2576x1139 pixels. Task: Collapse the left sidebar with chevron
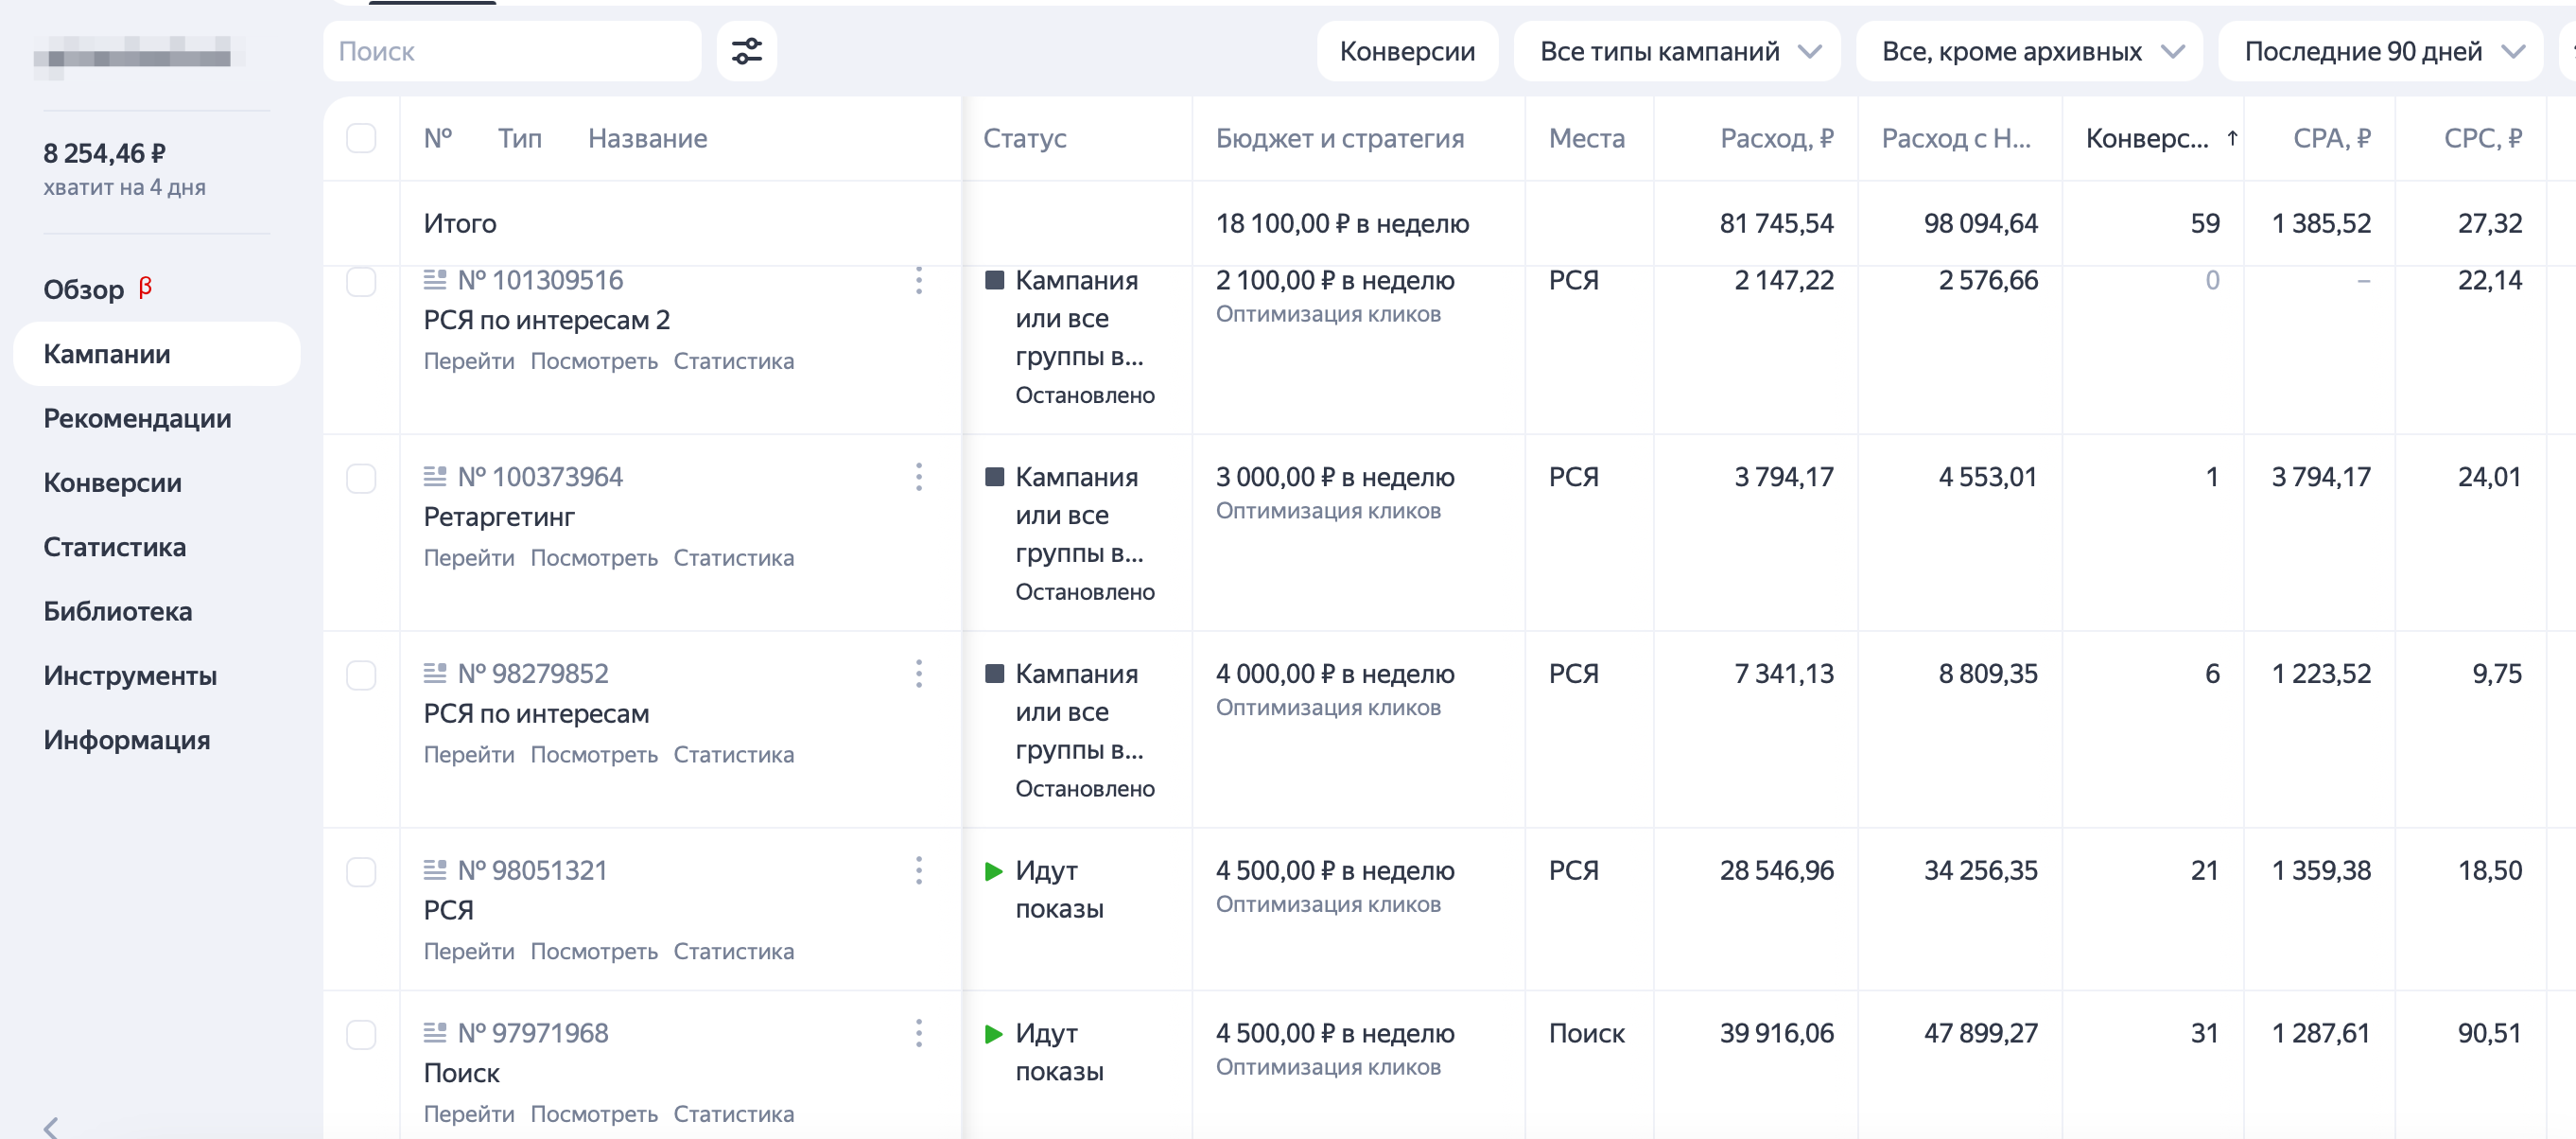51,1127
